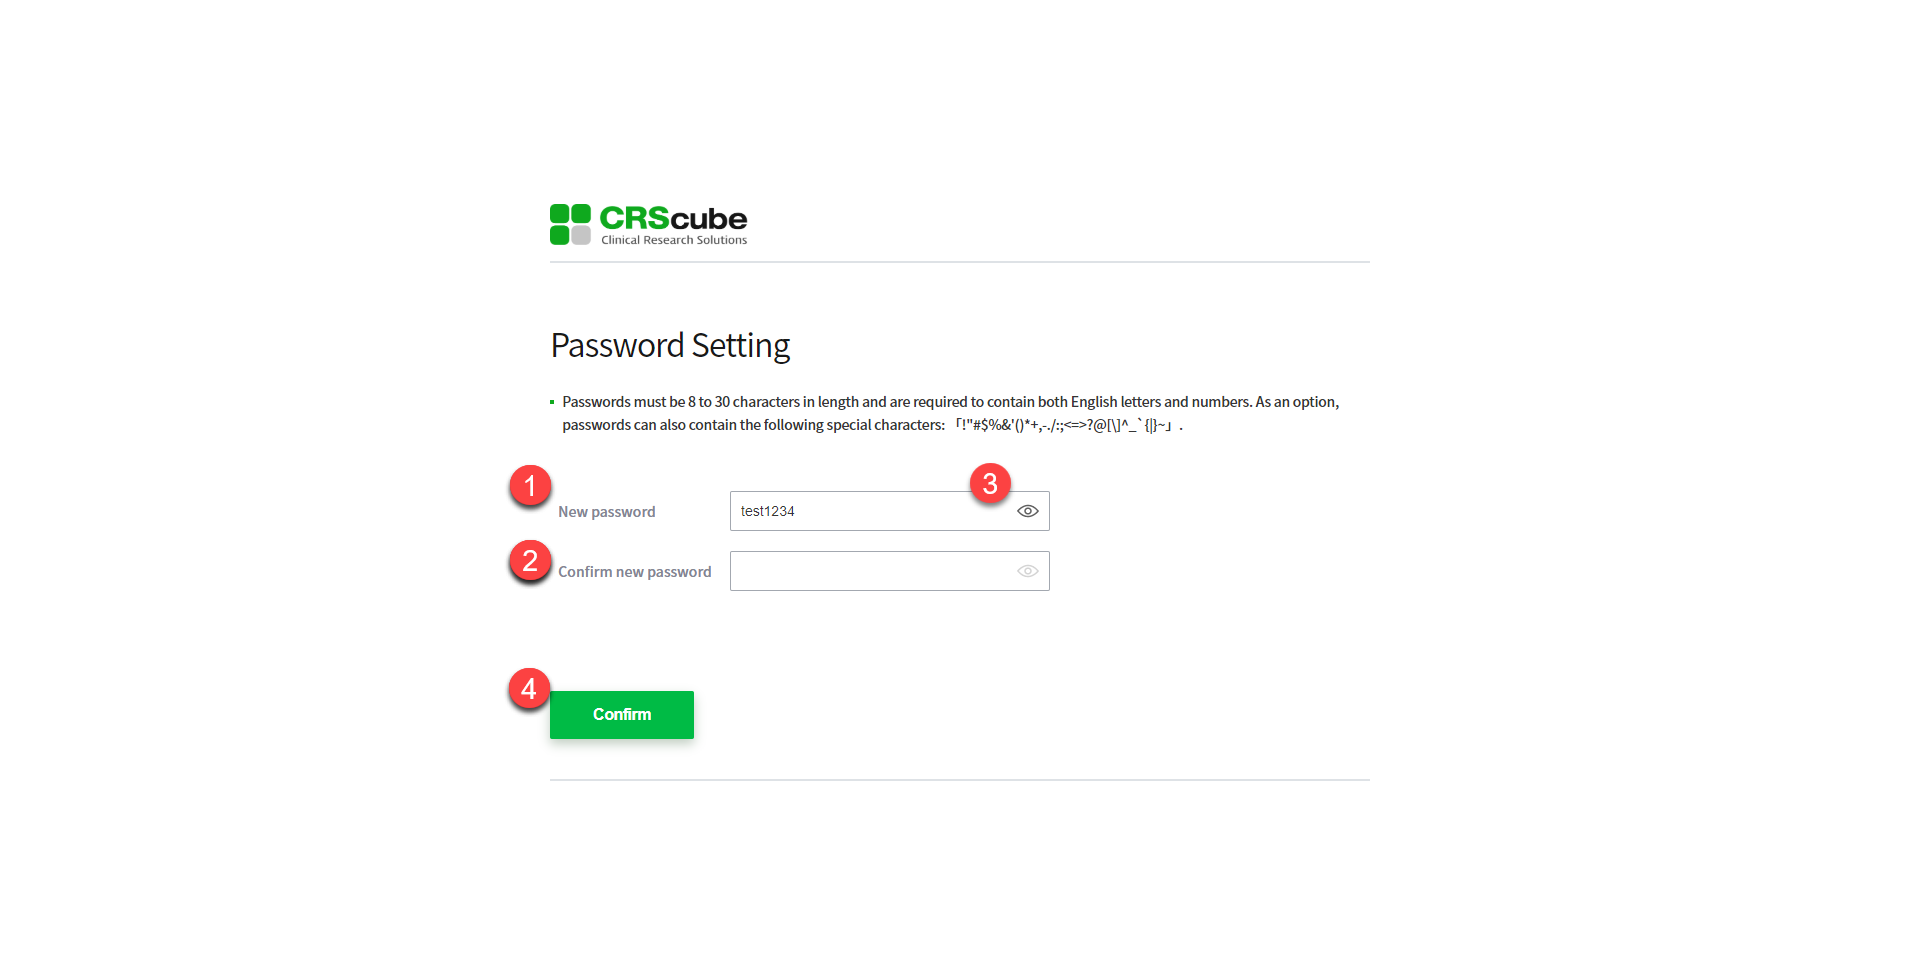The image size is (1920, 969).
Task: Focus the empty Confirm new password input
Action: pyautogui.click(x=870, y=571)
